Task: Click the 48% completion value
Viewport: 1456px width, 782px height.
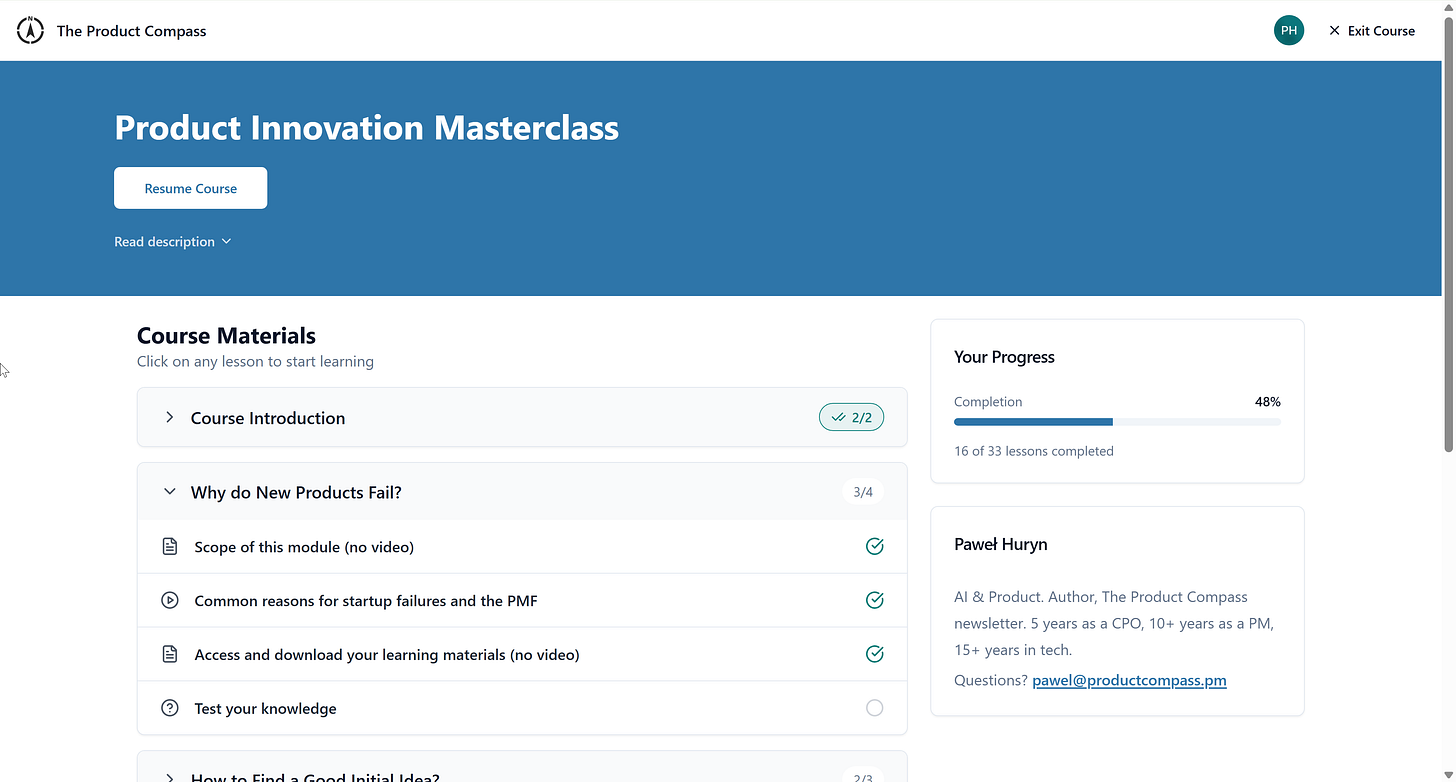Action: point(1267,402)
